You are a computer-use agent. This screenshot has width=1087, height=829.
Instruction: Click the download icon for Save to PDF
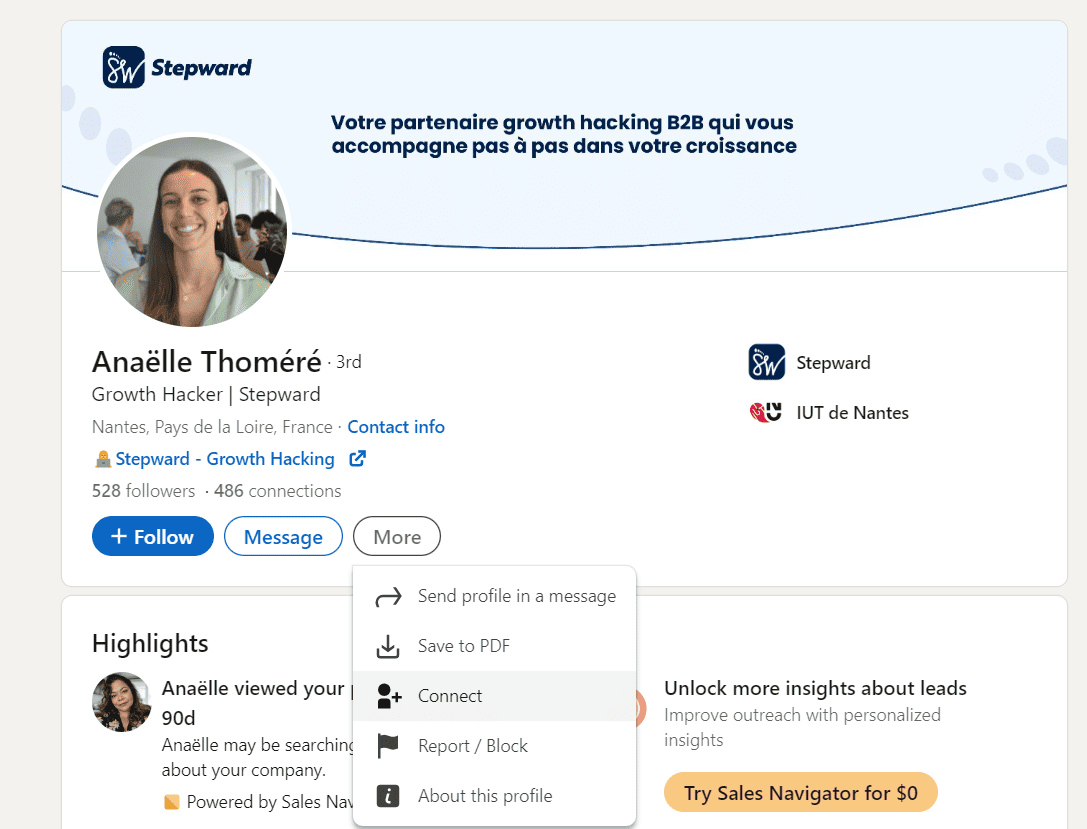[388, 646]
